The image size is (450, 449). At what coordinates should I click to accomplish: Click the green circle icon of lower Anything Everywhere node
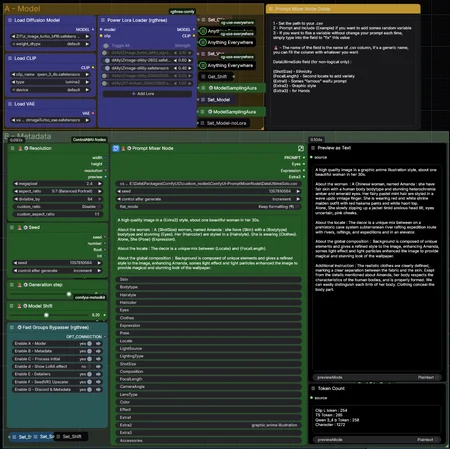pyautogui.click(x=203, y=65)
